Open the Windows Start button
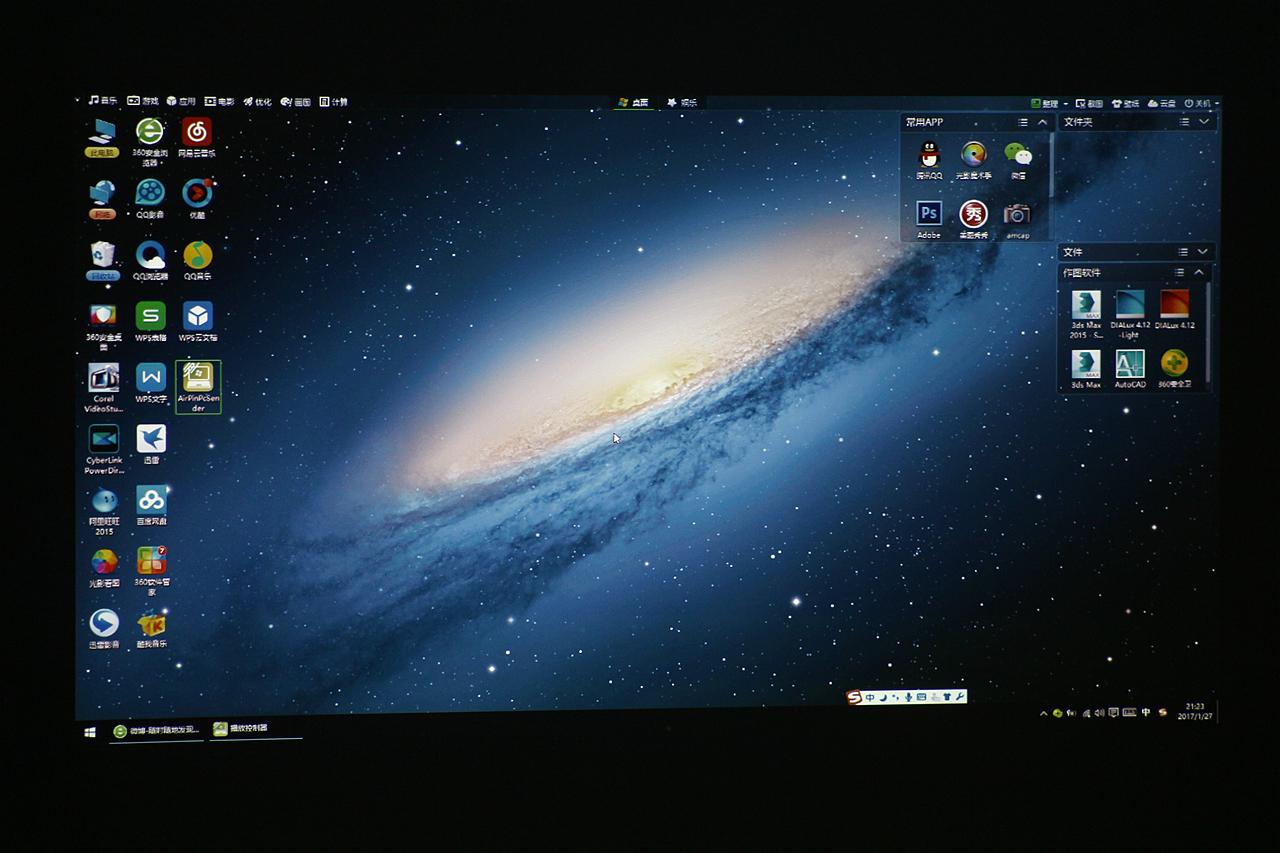 pos(90,732)
